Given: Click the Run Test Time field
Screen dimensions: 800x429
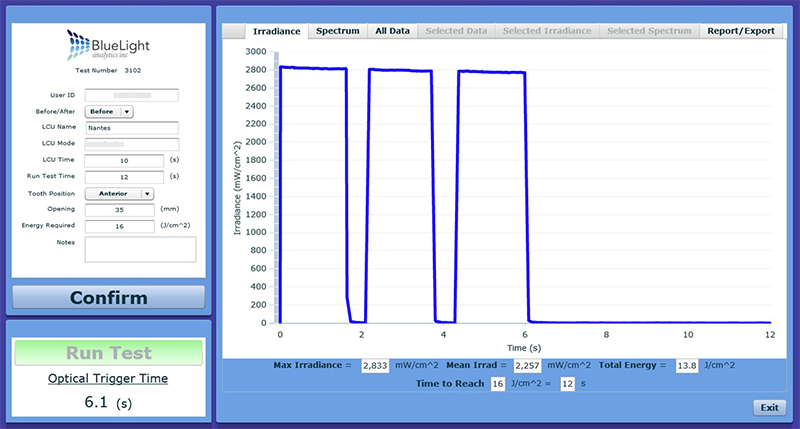Looking at the screenshot, I should pos(124,177).
